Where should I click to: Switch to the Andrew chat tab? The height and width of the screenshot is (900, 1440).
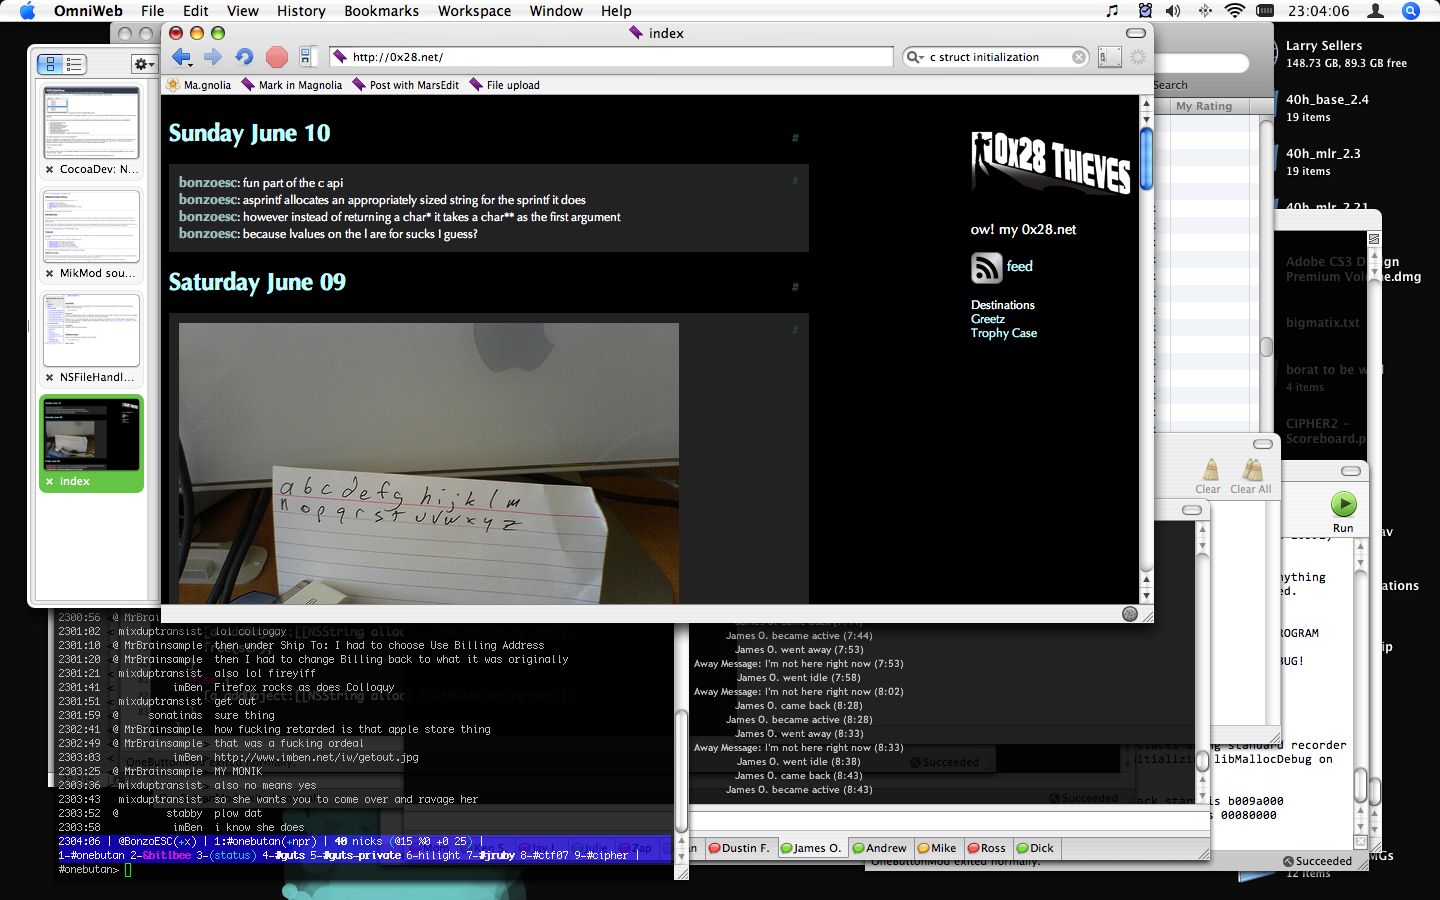coord(880,848)
